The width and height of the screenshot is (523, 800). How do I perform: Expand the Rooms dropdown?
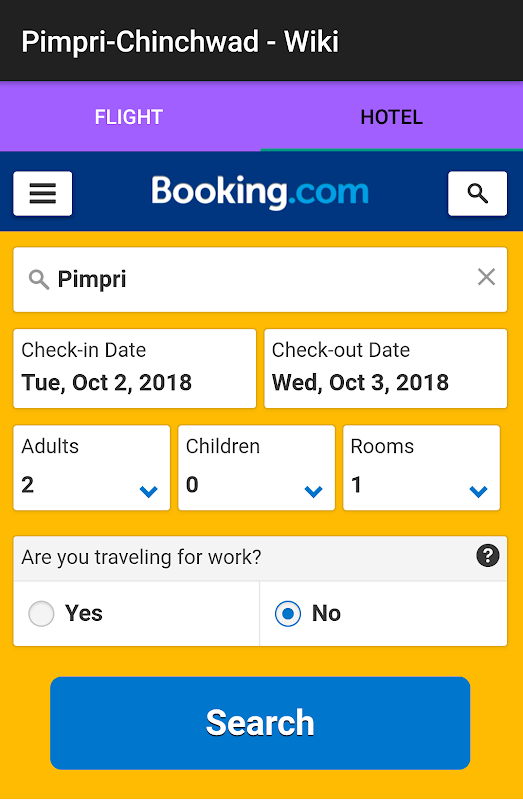[x=421, y=468]
